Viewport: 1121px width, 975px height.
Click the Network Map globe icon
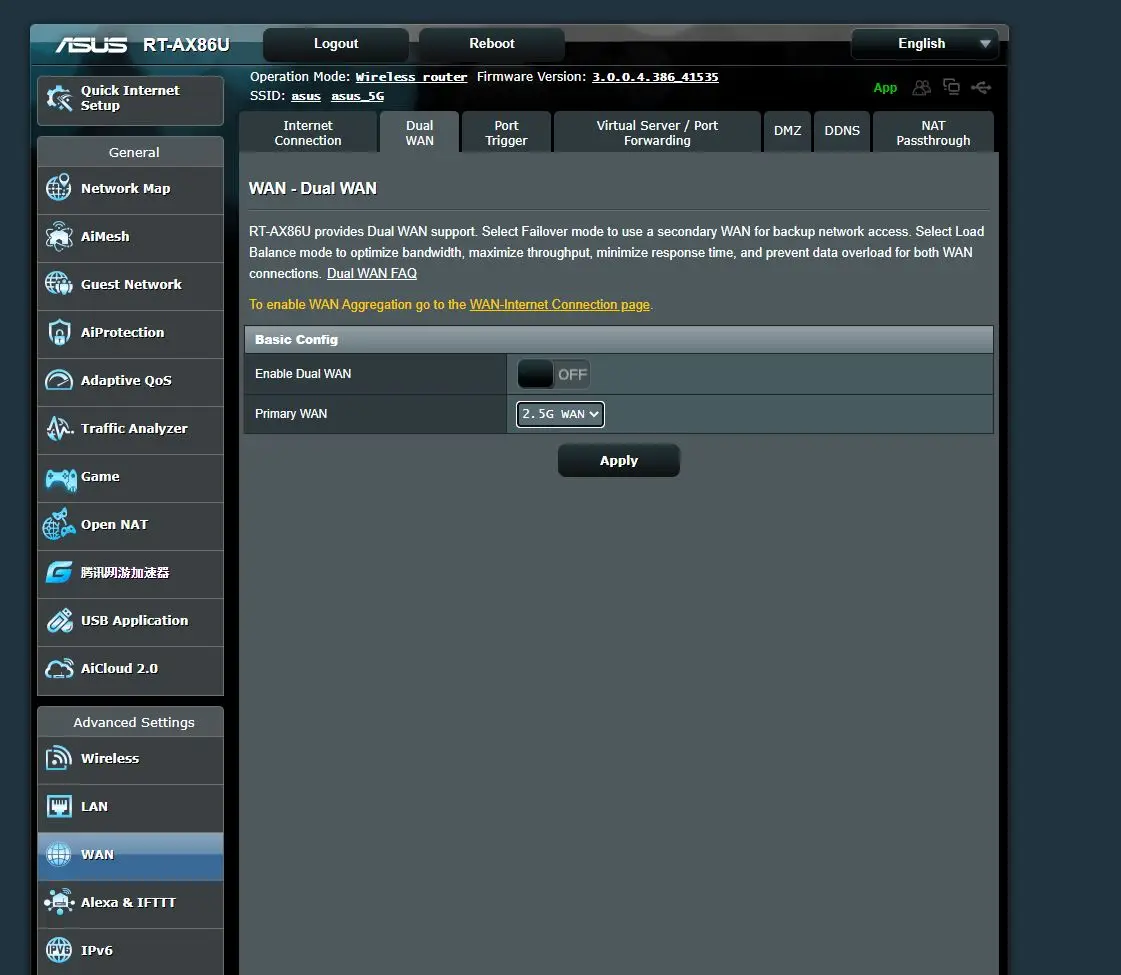coord(59,188)
